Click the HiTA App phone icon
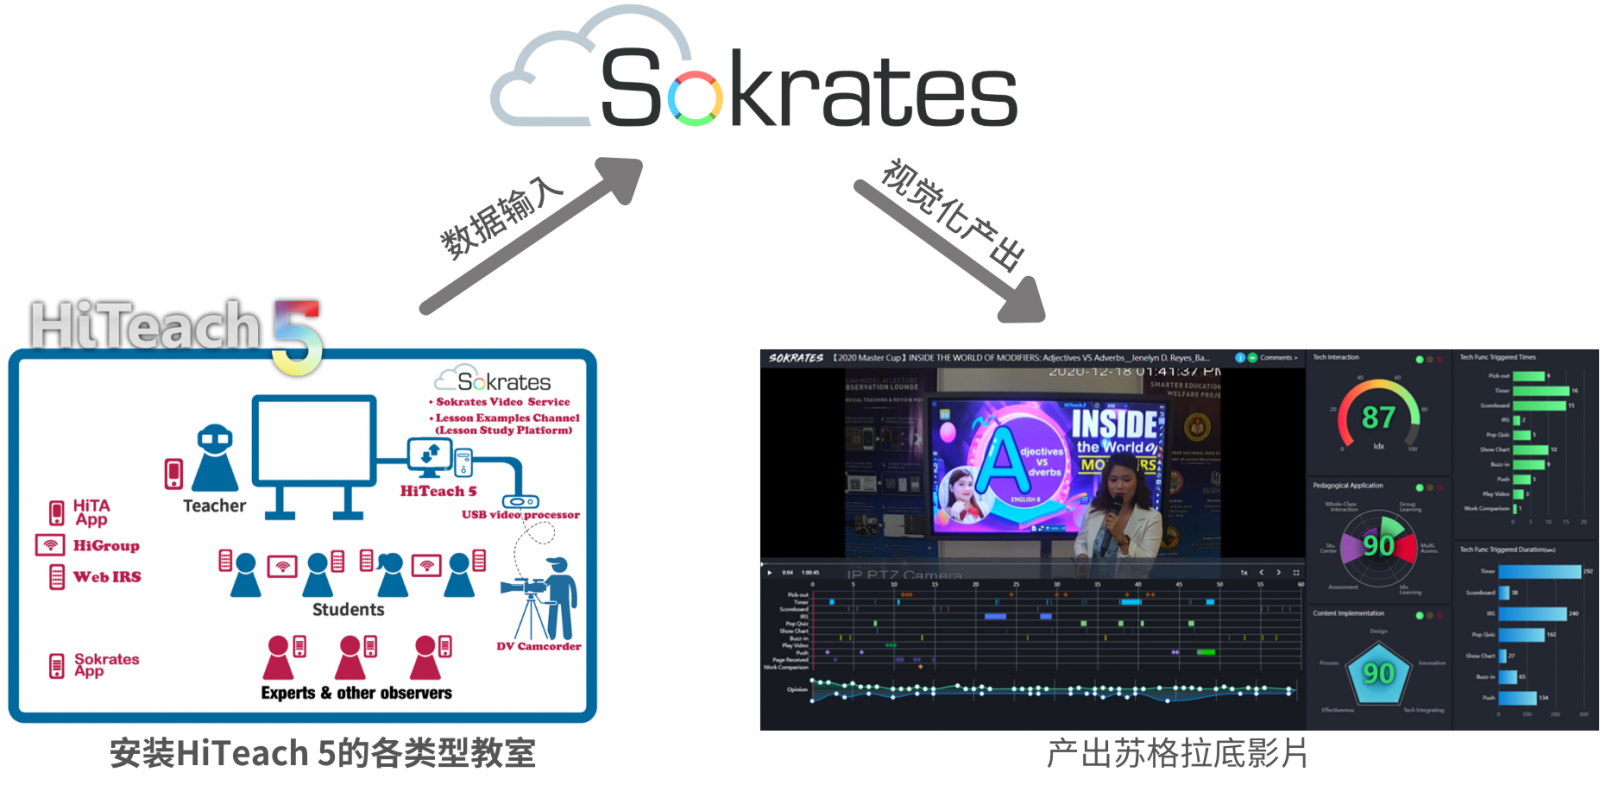Viewport: 1600px width, 785px height. [57, 513]
